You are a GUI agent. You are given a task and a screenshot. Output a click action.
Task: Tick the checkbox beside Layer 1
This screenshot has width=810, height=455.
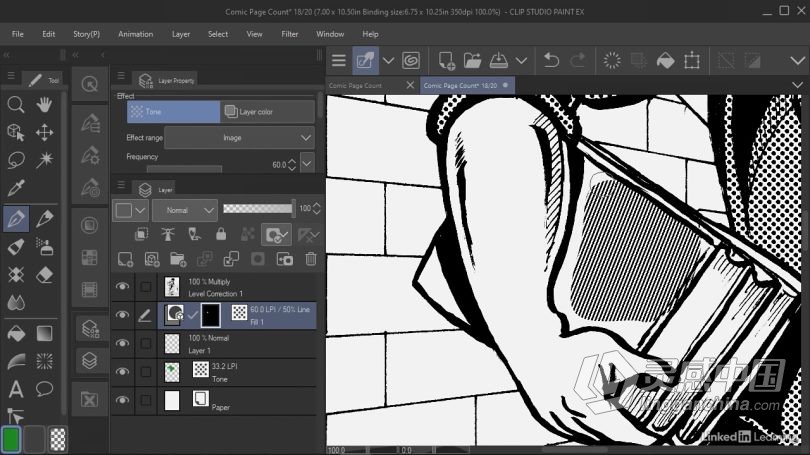[146, 343]
